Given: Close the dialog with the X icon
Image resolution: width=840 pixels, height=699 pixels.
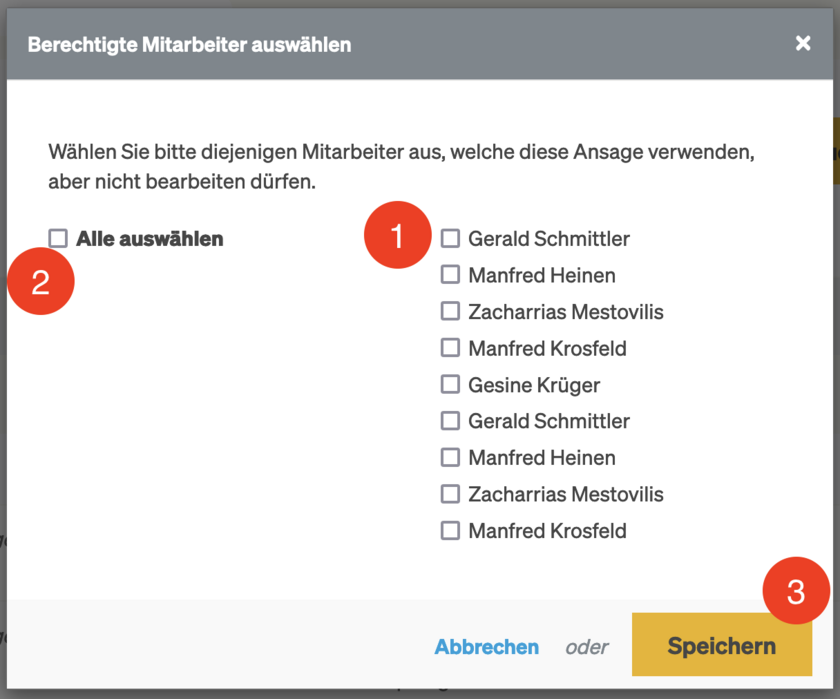Looking at the screenshot, I should 802,43.
